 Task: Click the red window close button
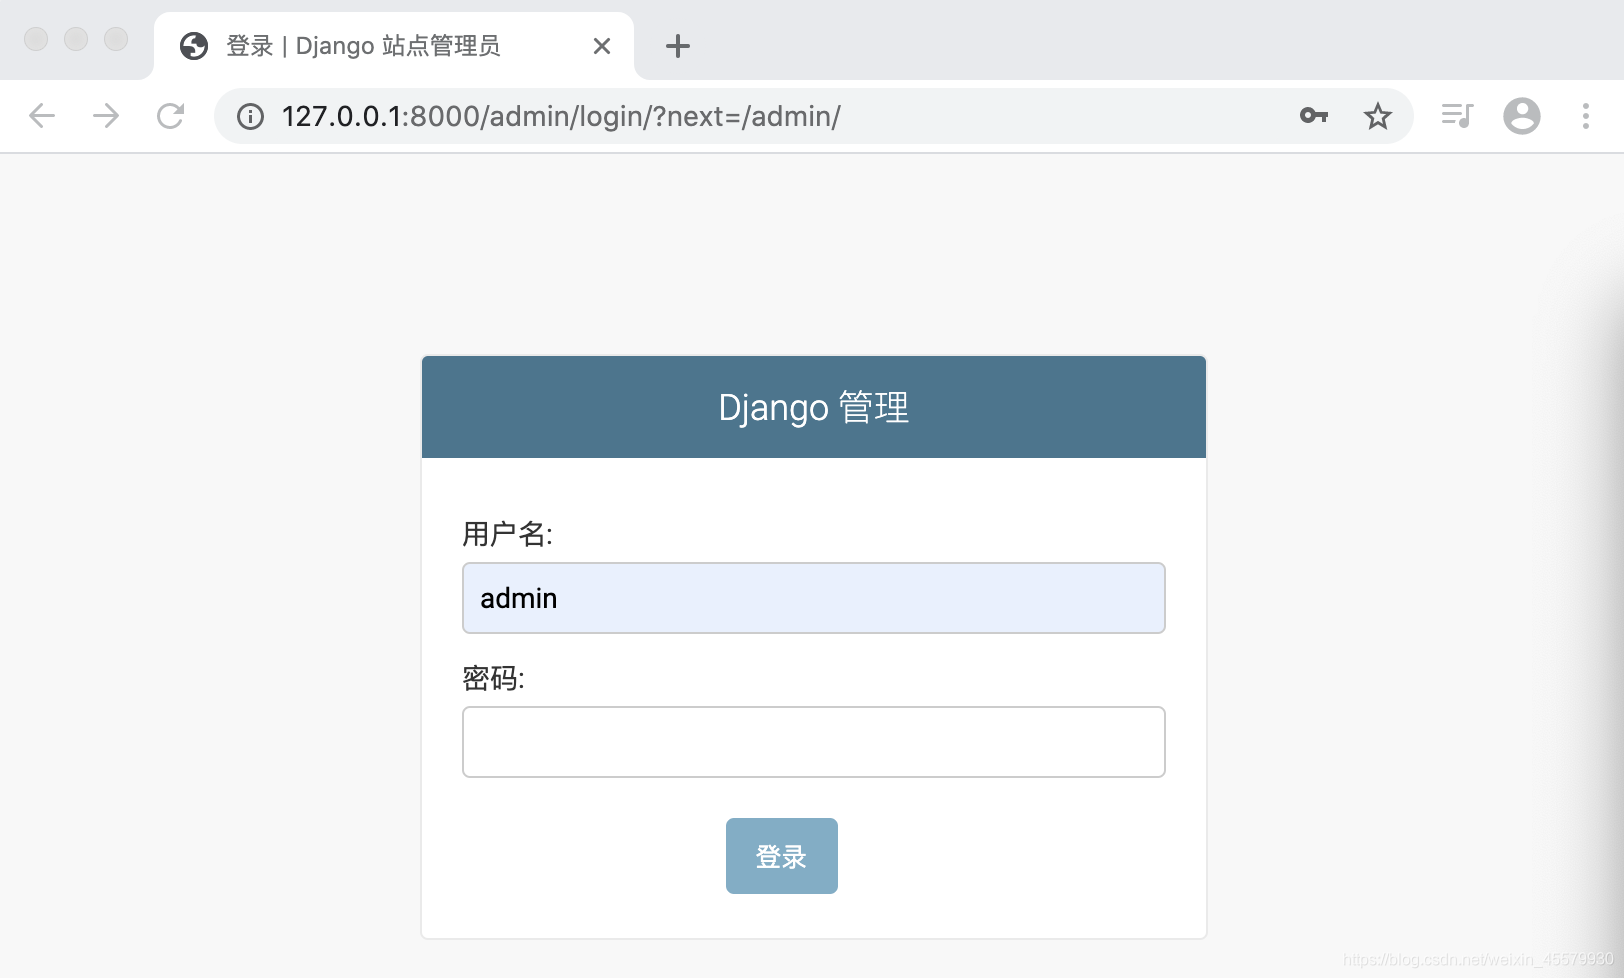[x=36, y=39]
